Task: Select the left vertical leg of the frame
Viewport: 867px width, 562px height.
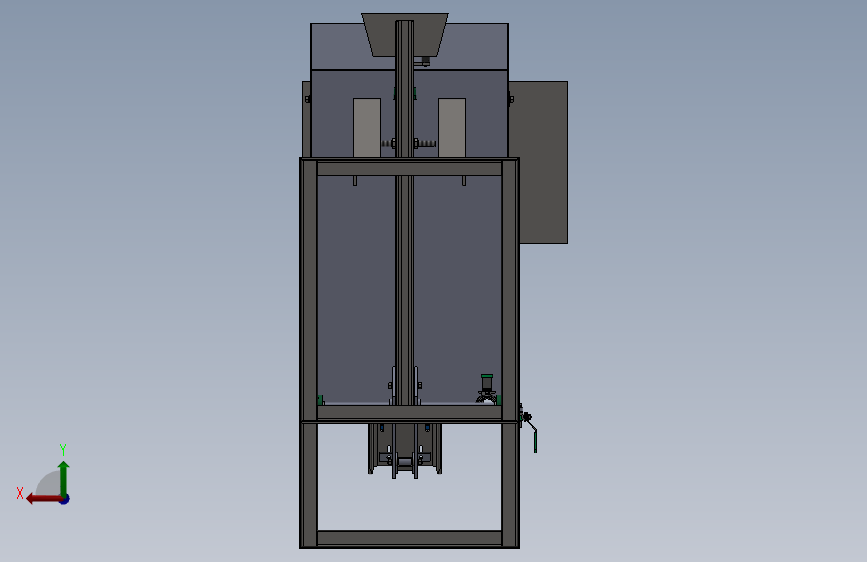Action: click(x=309, y=353)
